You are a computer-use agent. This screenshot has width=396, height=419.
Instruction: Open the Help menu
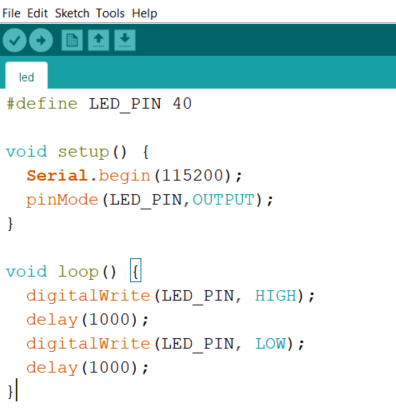(x=144, y=13)
